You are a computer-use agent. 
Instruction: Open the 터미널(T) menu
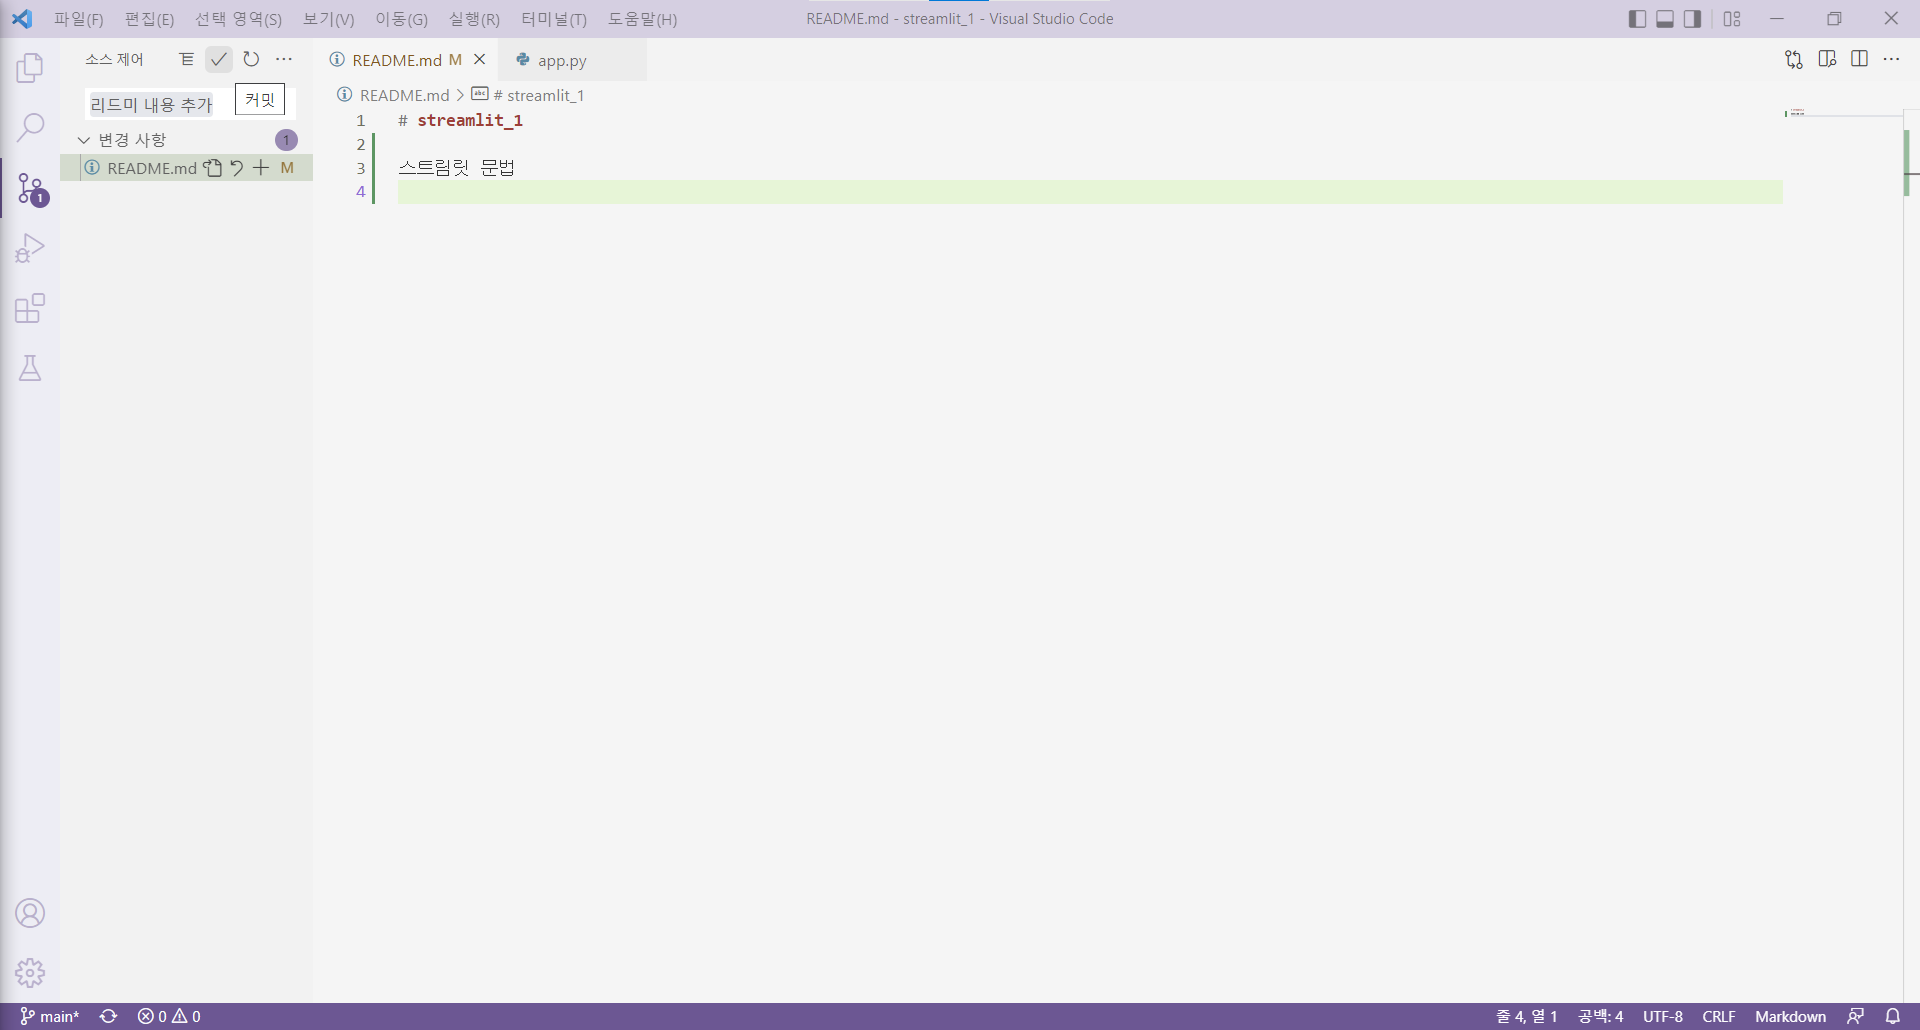pos(554,19)
